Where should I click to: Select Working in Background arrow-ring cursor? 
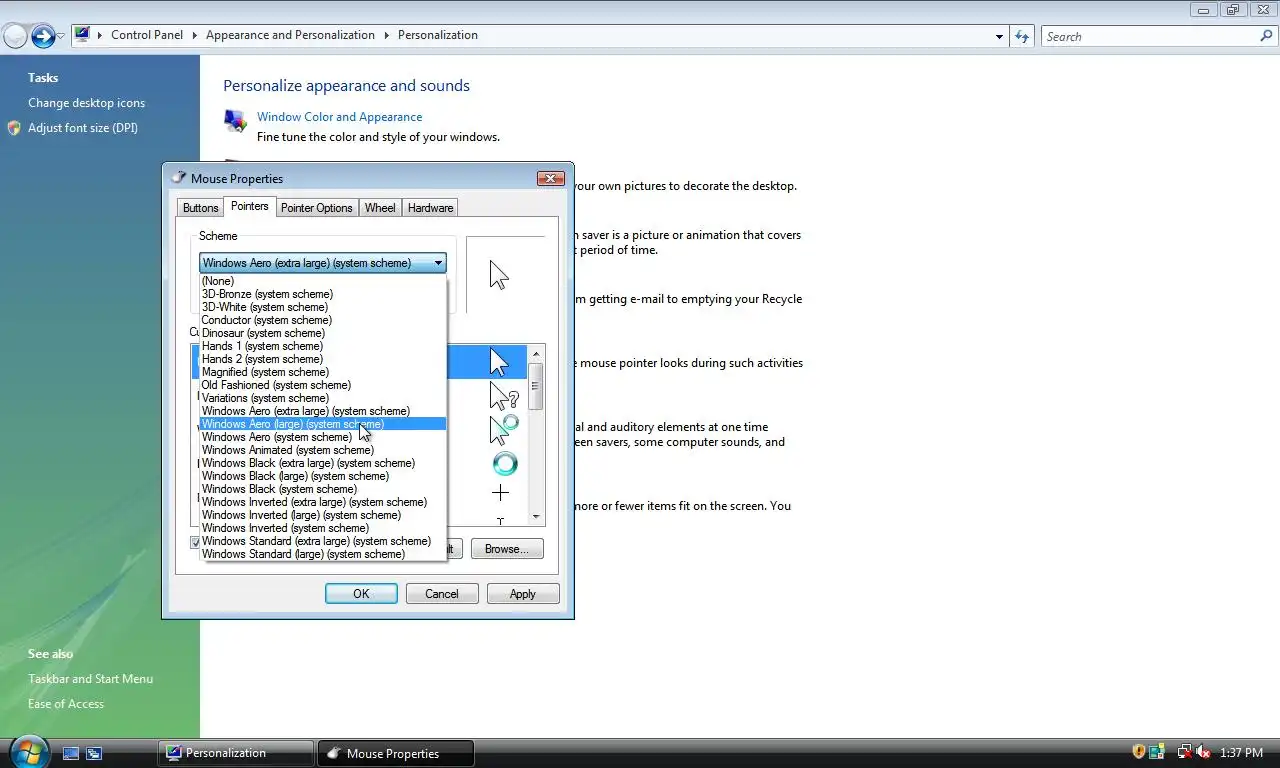click(x=503, y=429)
